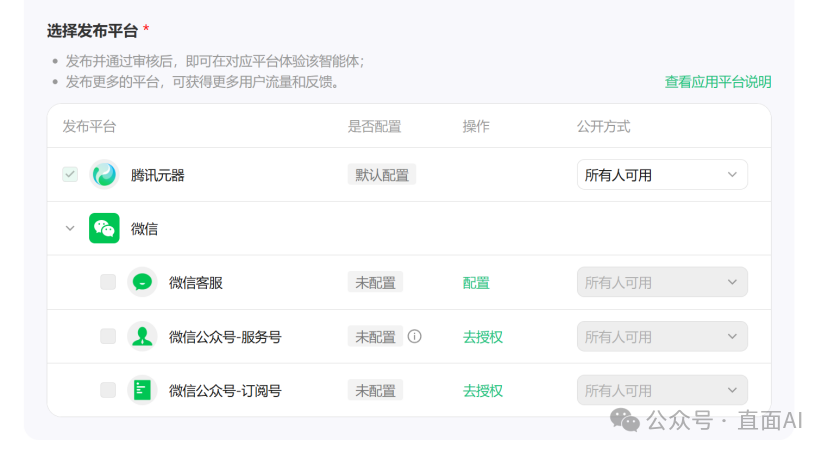This screenshot has width=828, height=453.
Task: Click the 微信公众号-服务号 person icon
Action: pos(142,337)
